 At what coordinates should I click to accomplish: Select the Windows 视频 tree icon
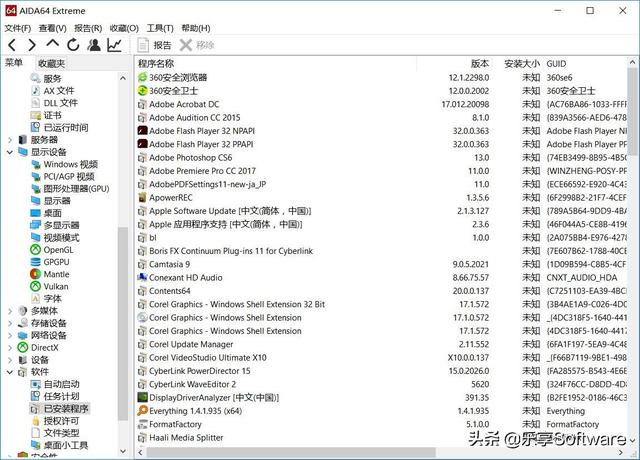36,164
